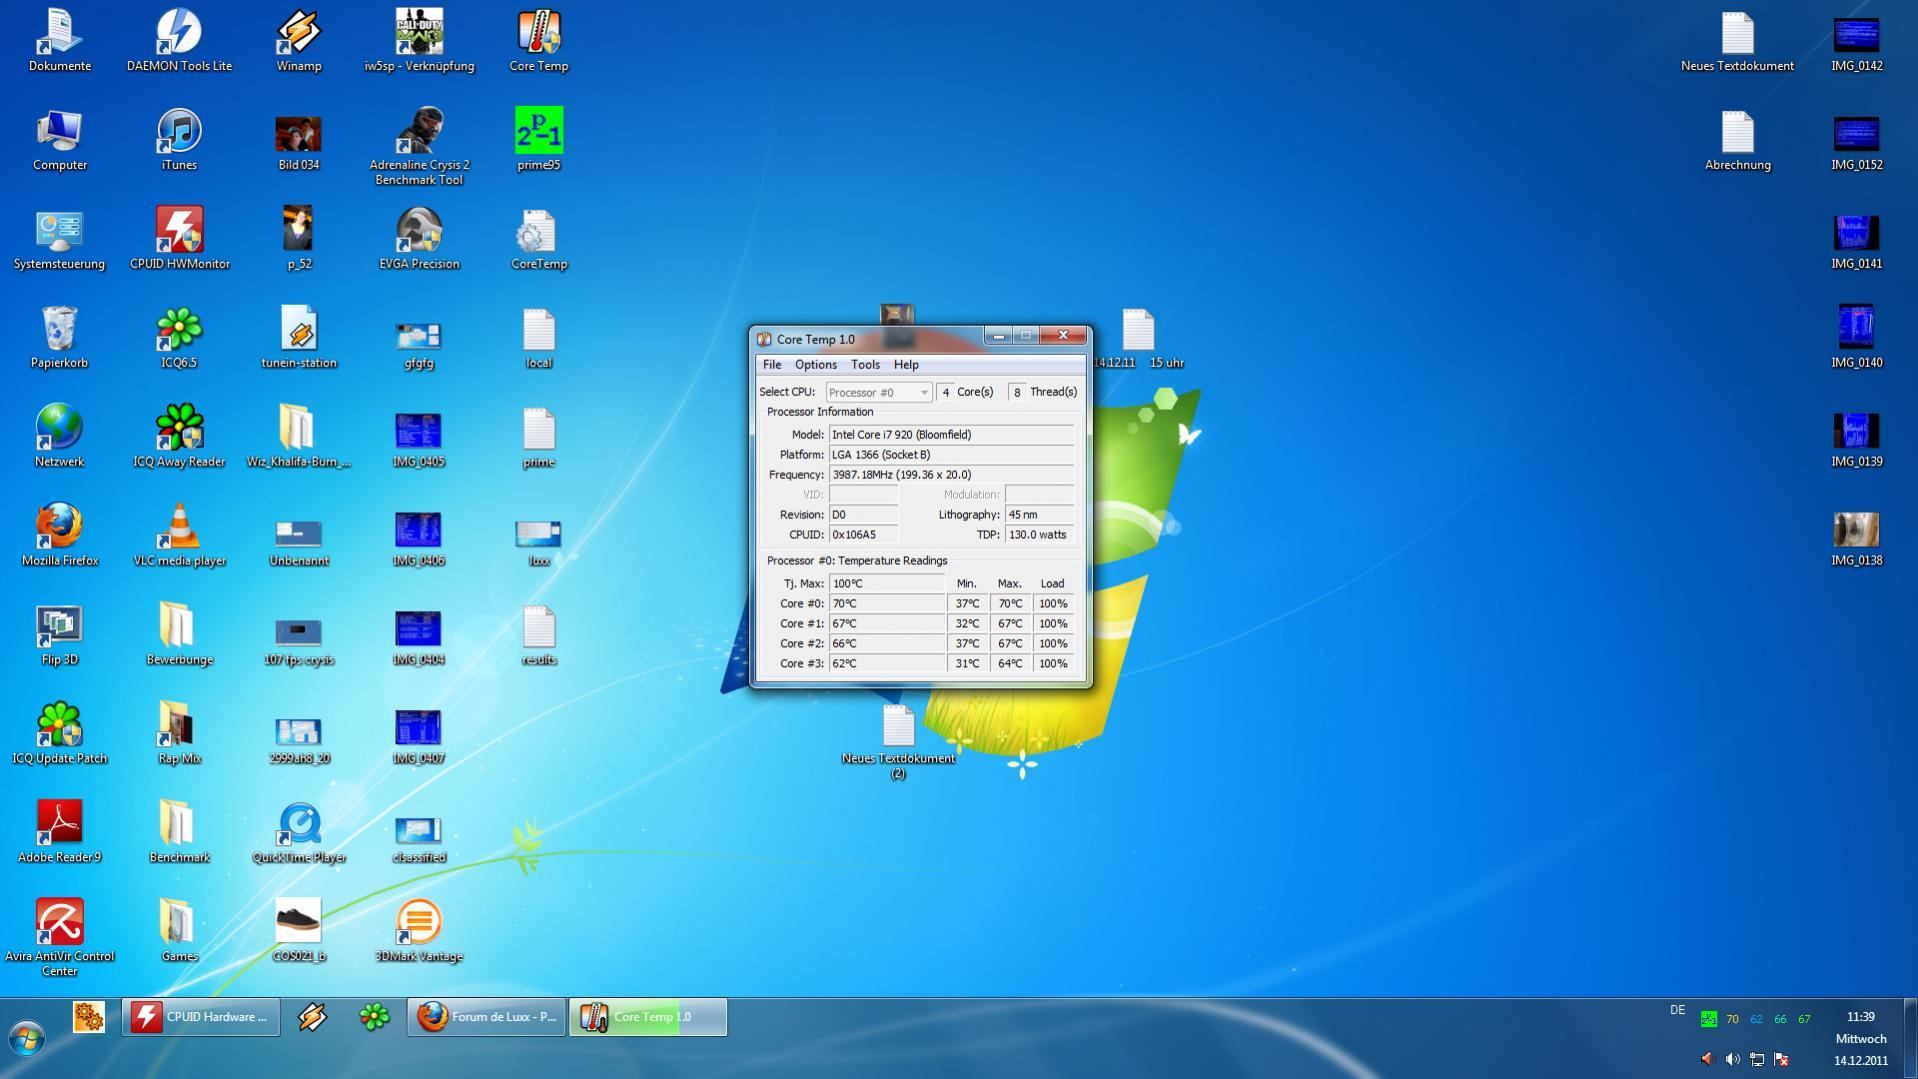
Task: Select the CoreTemp settings file icon
Action: [539, 239]
